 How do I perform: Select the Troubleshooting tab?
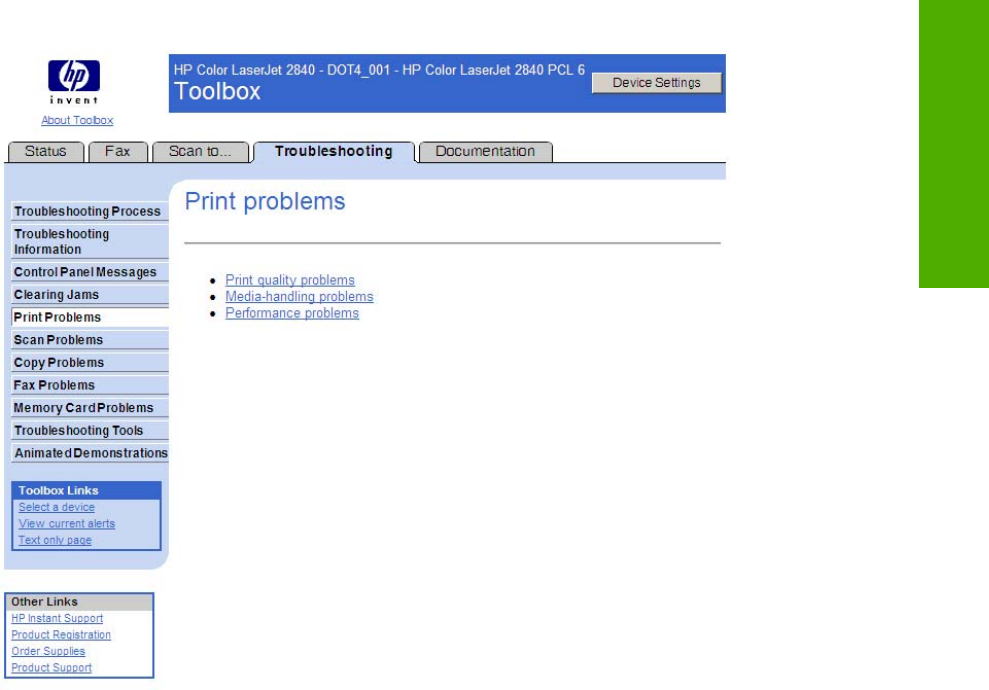click(334, 151)
